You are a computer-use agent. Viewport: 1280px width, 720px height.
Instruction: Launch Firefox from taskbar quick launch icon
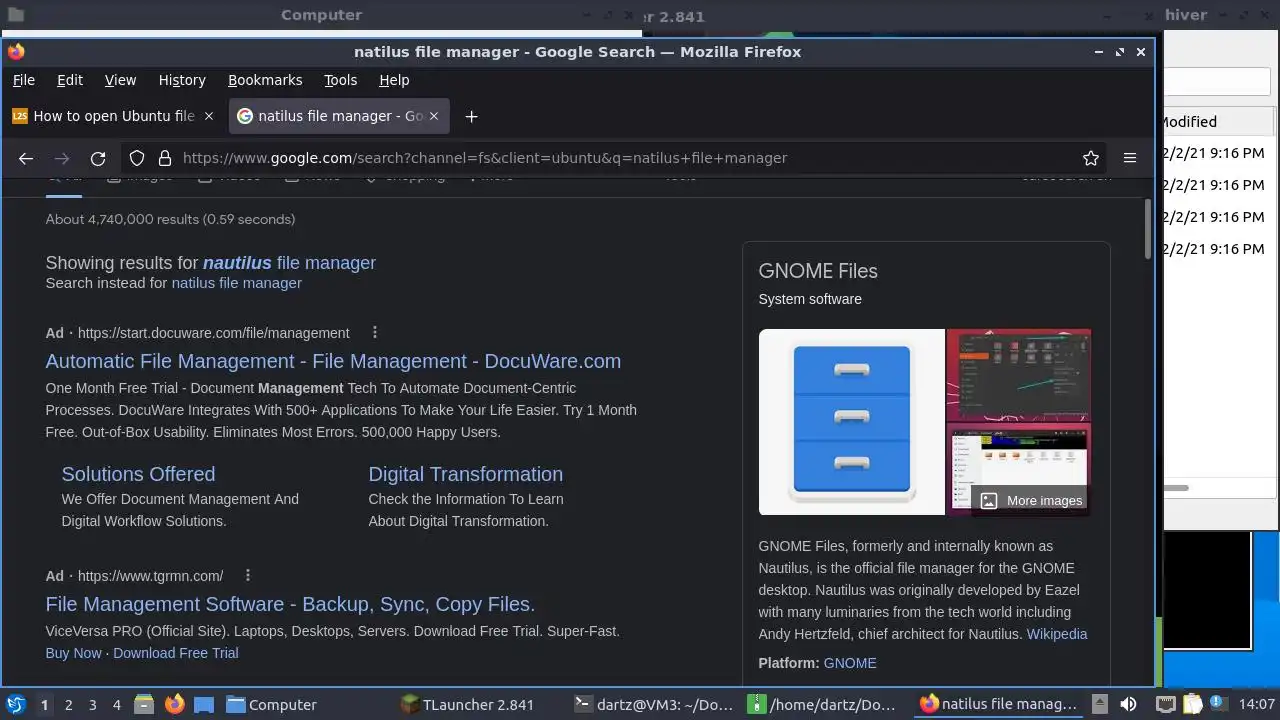click(x=174, y=704)
